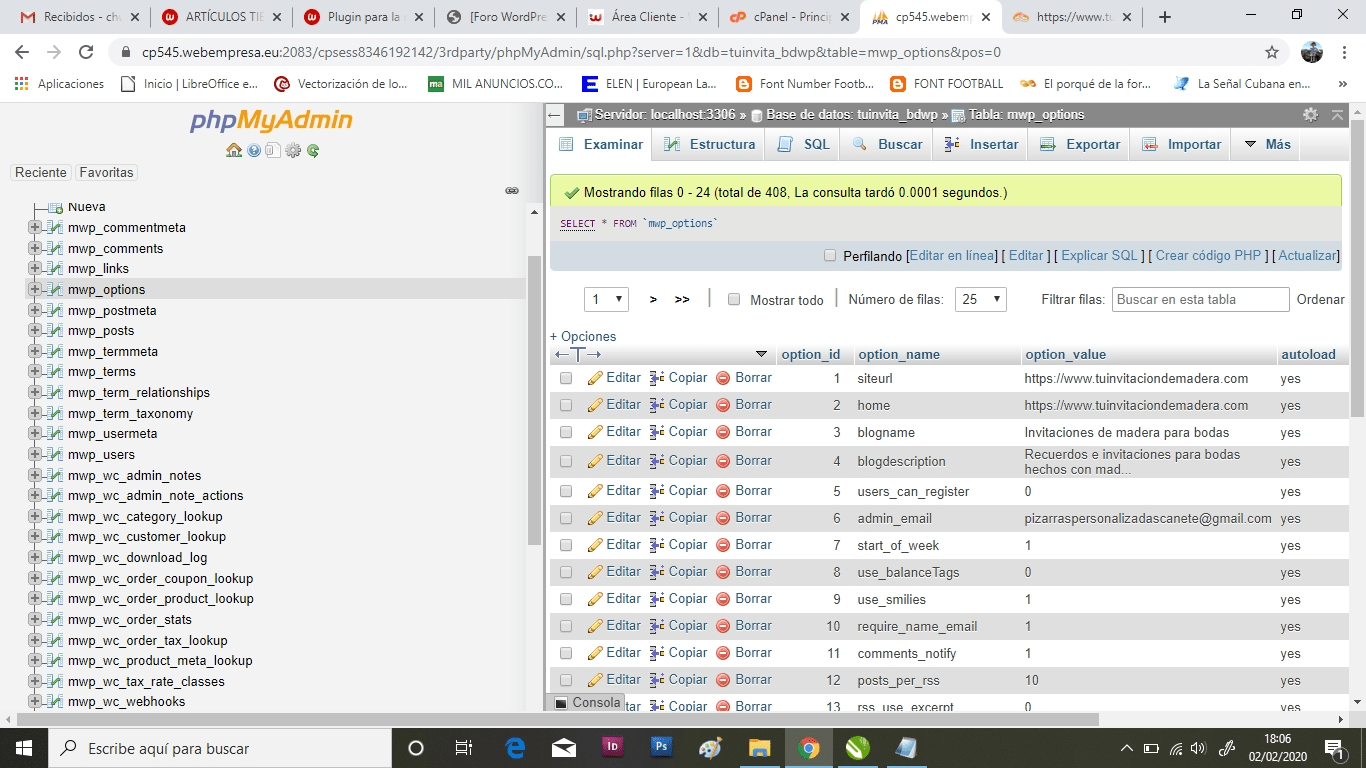Image resolution: width=1366 pixels, height=768 pixels.
Task: Expand the mwp_links tree node
Action: [35, 268]
